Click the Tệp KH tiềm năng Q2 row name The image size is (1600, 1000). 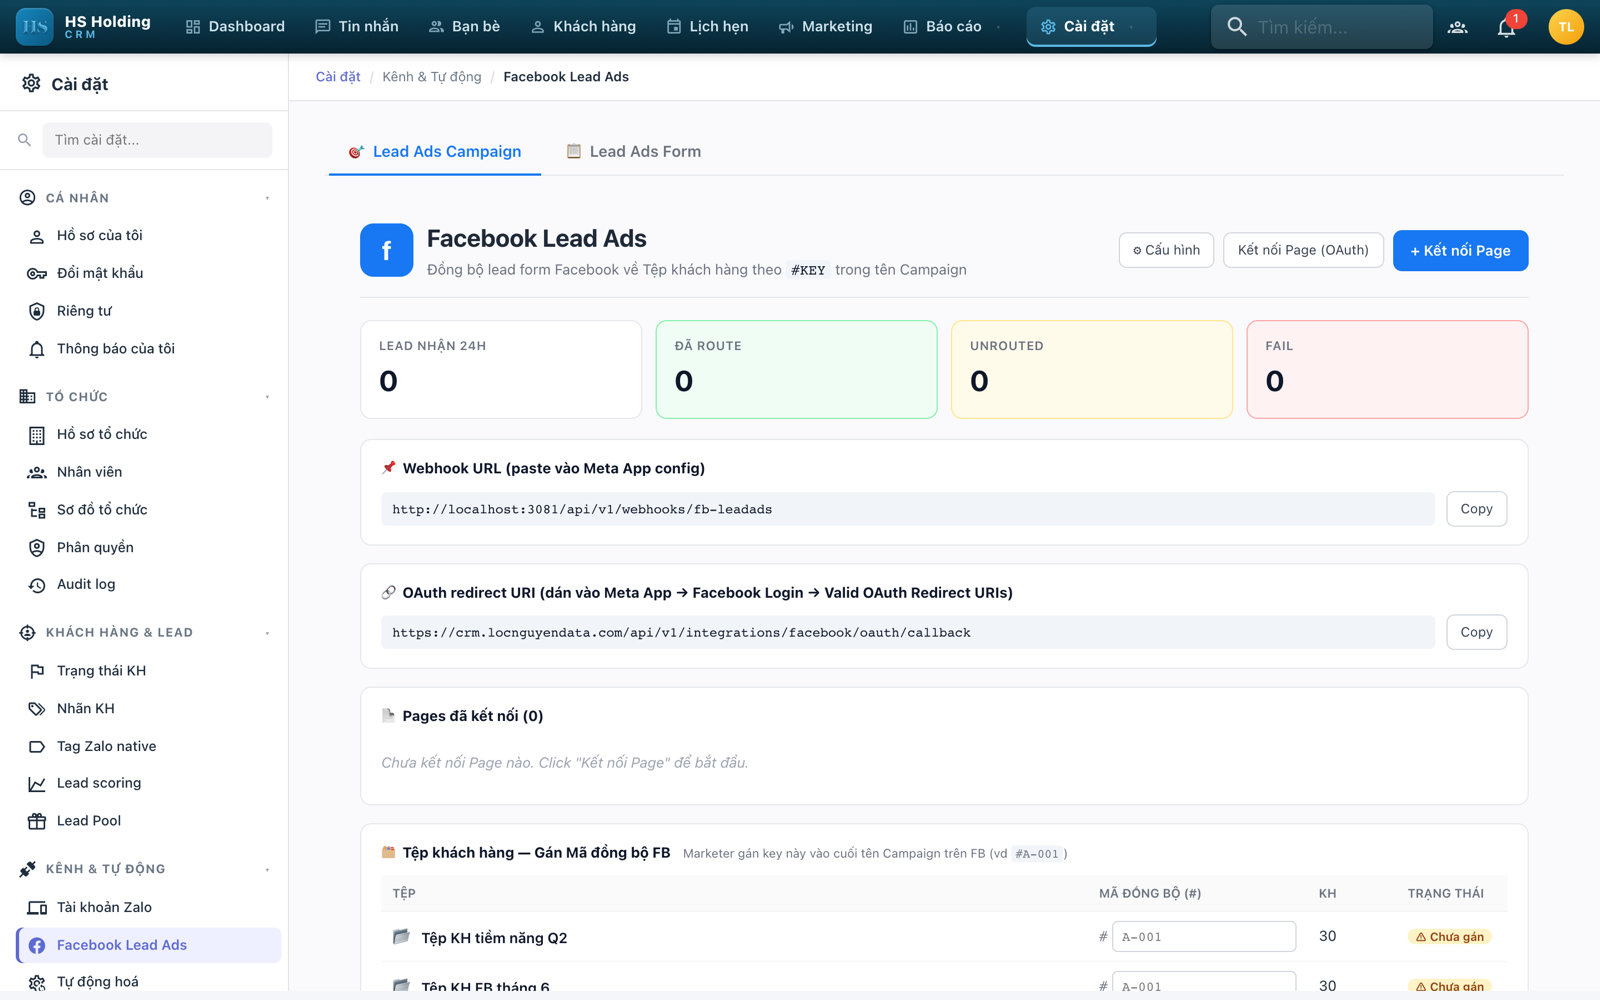(x=494, y=938)
